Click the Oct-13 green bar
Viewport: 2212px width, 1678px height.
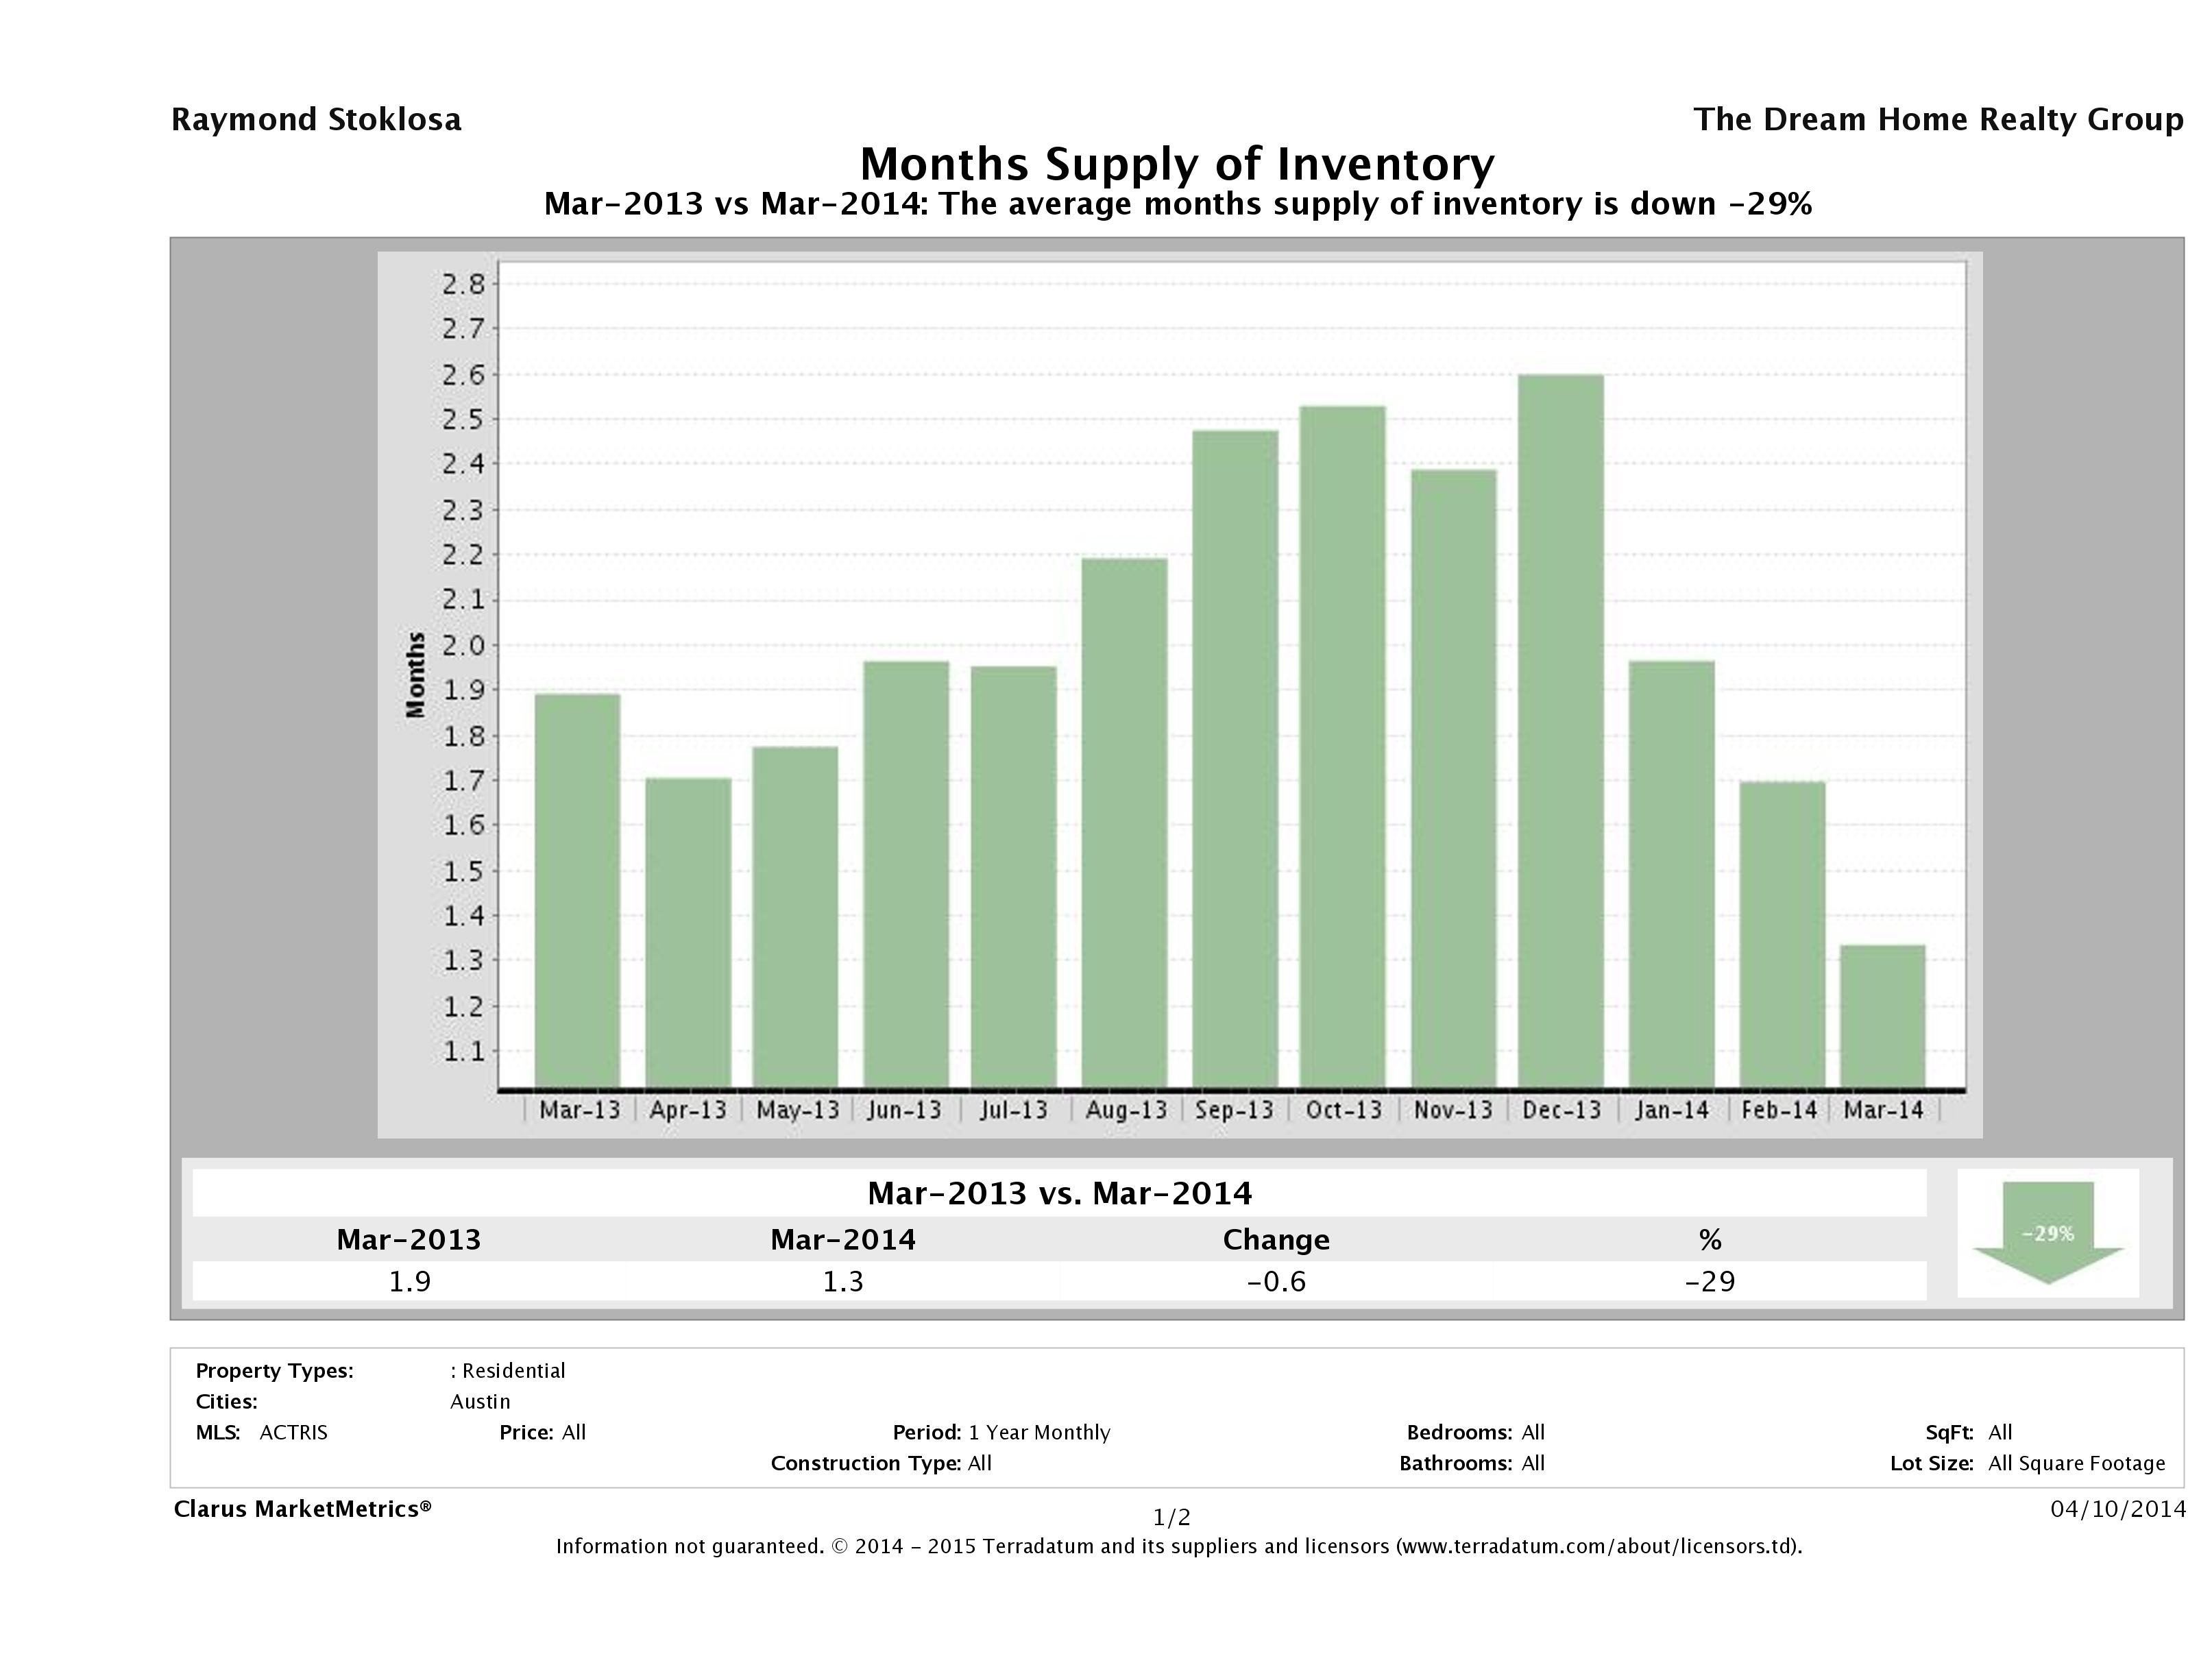(x=1342, y=746)
